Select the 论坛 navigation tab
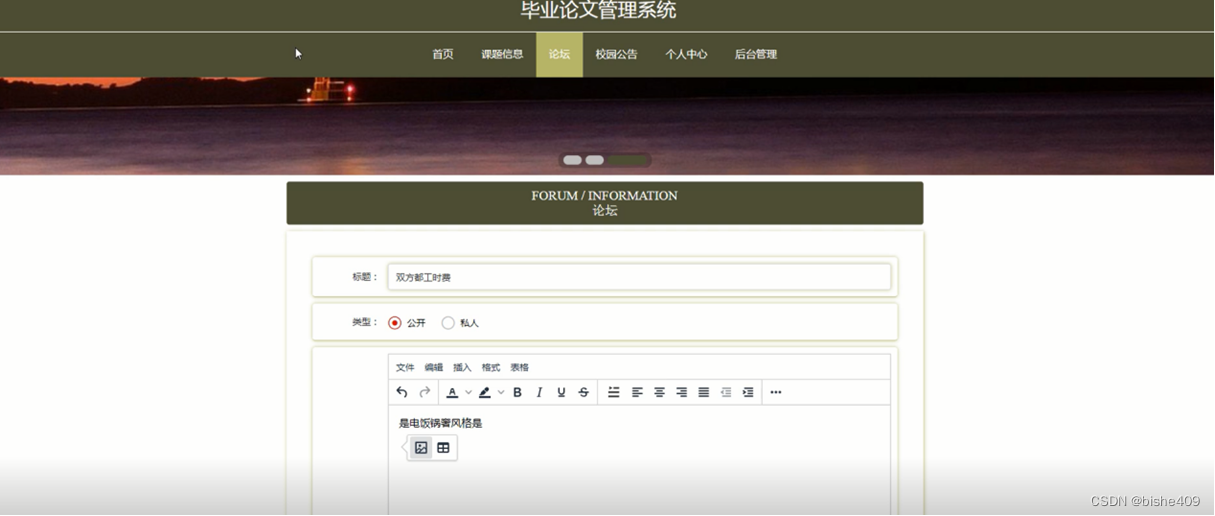The height and width of the screenshot is (516, 1215). pos(559,54)
